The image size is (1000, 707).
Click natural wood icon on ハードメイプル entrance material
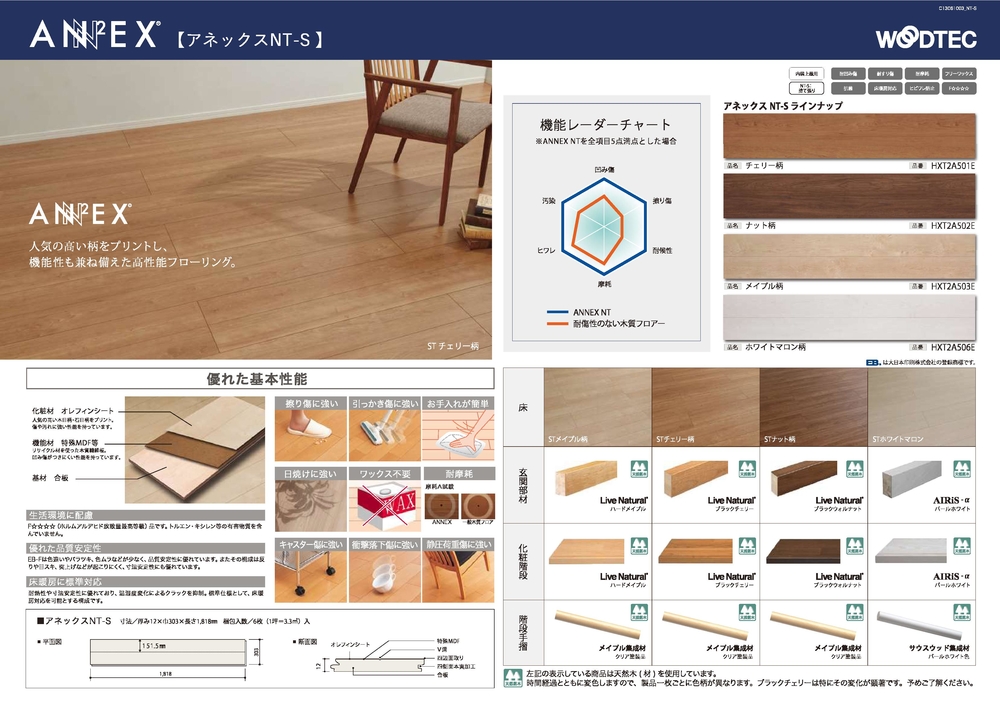tap(639, 470)
